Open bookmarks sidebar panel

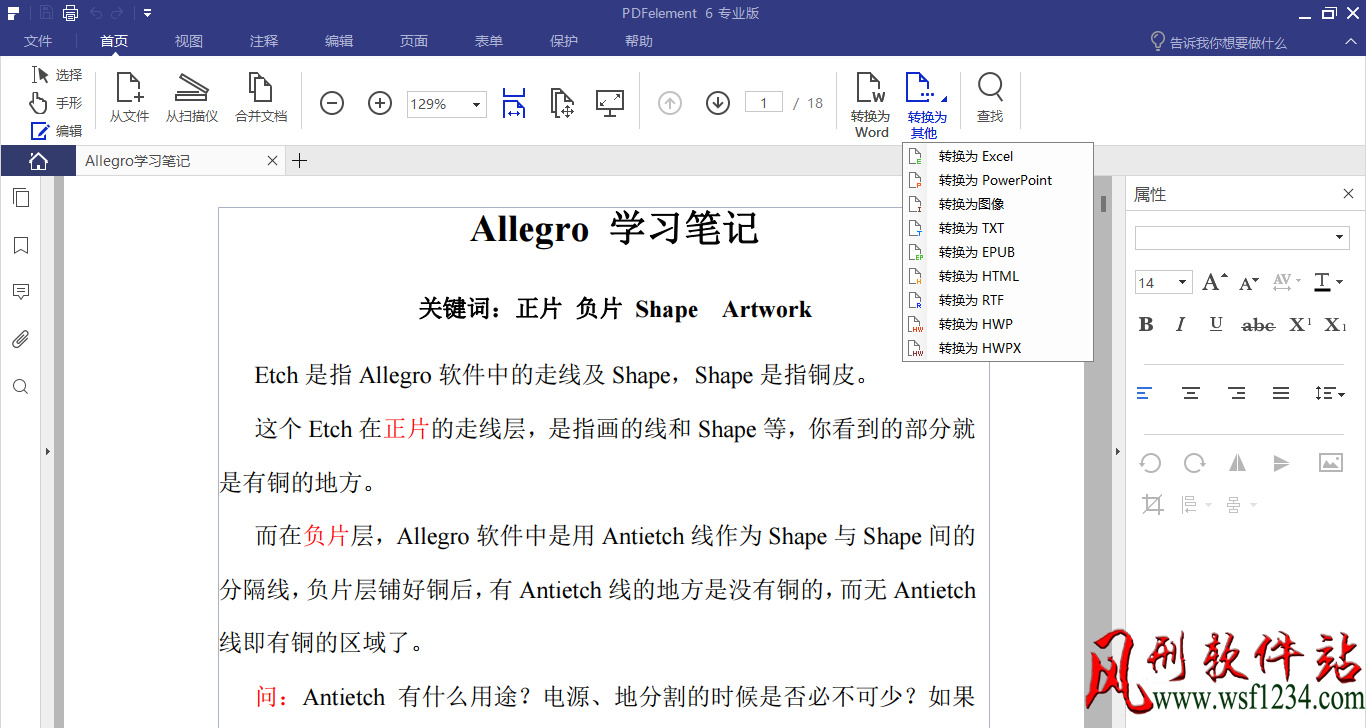point(20,245)
